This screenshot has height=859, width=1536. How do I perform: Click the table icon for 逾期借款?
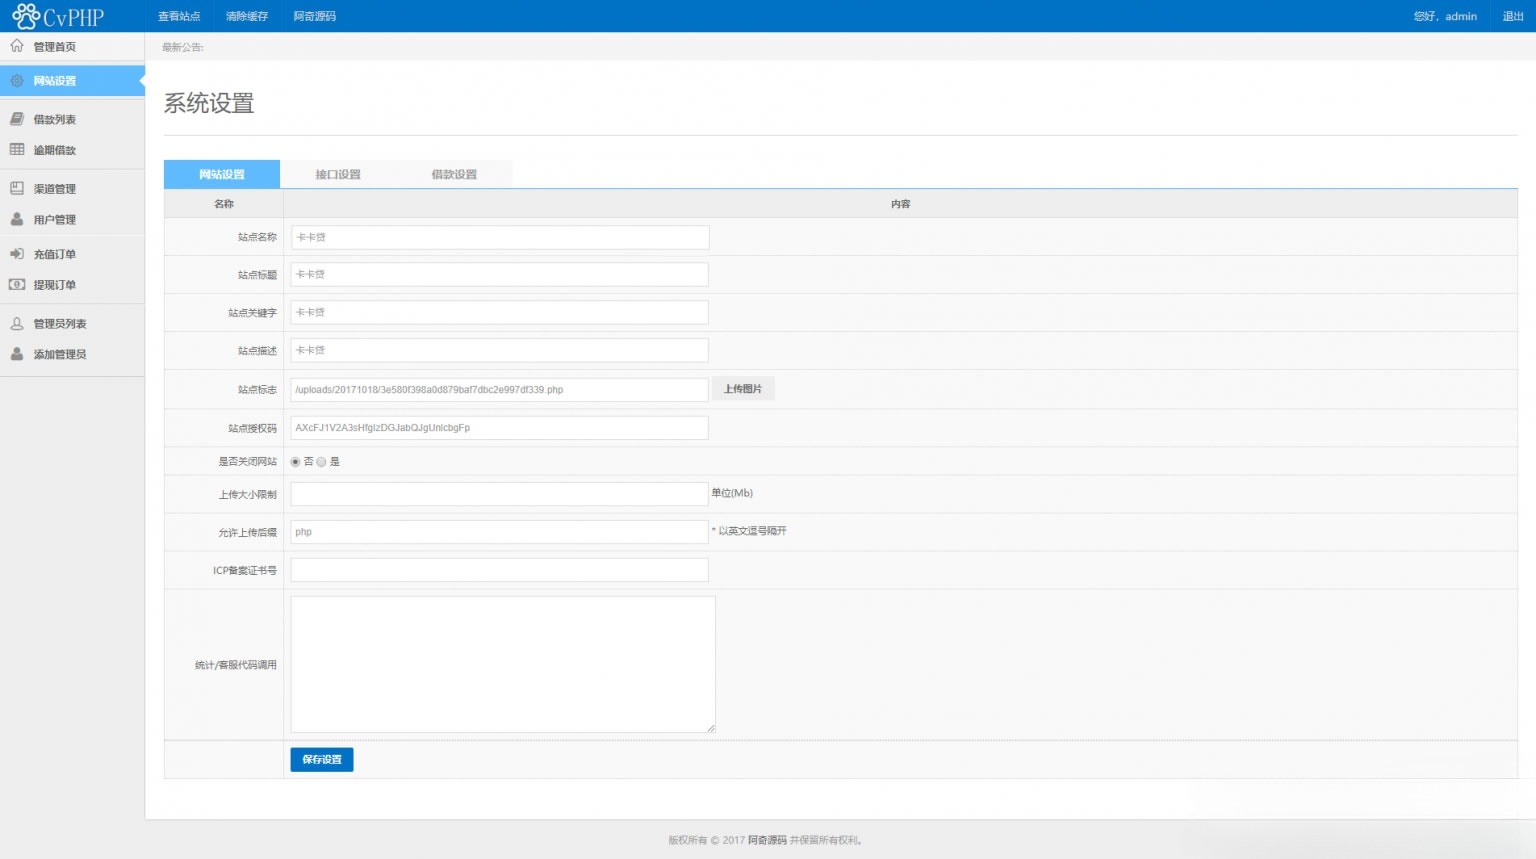click(x=17, y=150)
